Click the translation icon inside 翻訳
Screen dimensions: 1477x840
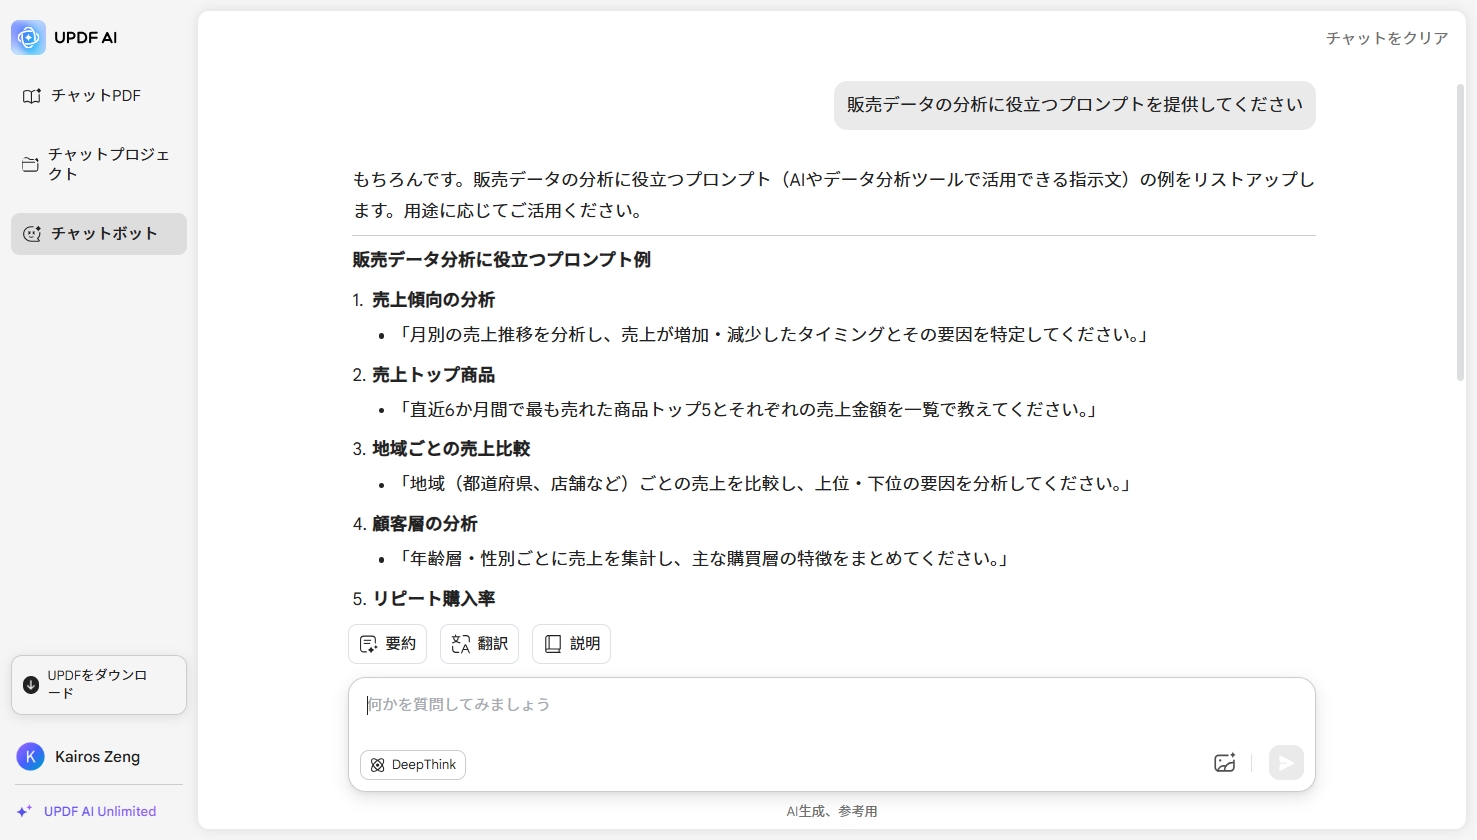point(460,644)
